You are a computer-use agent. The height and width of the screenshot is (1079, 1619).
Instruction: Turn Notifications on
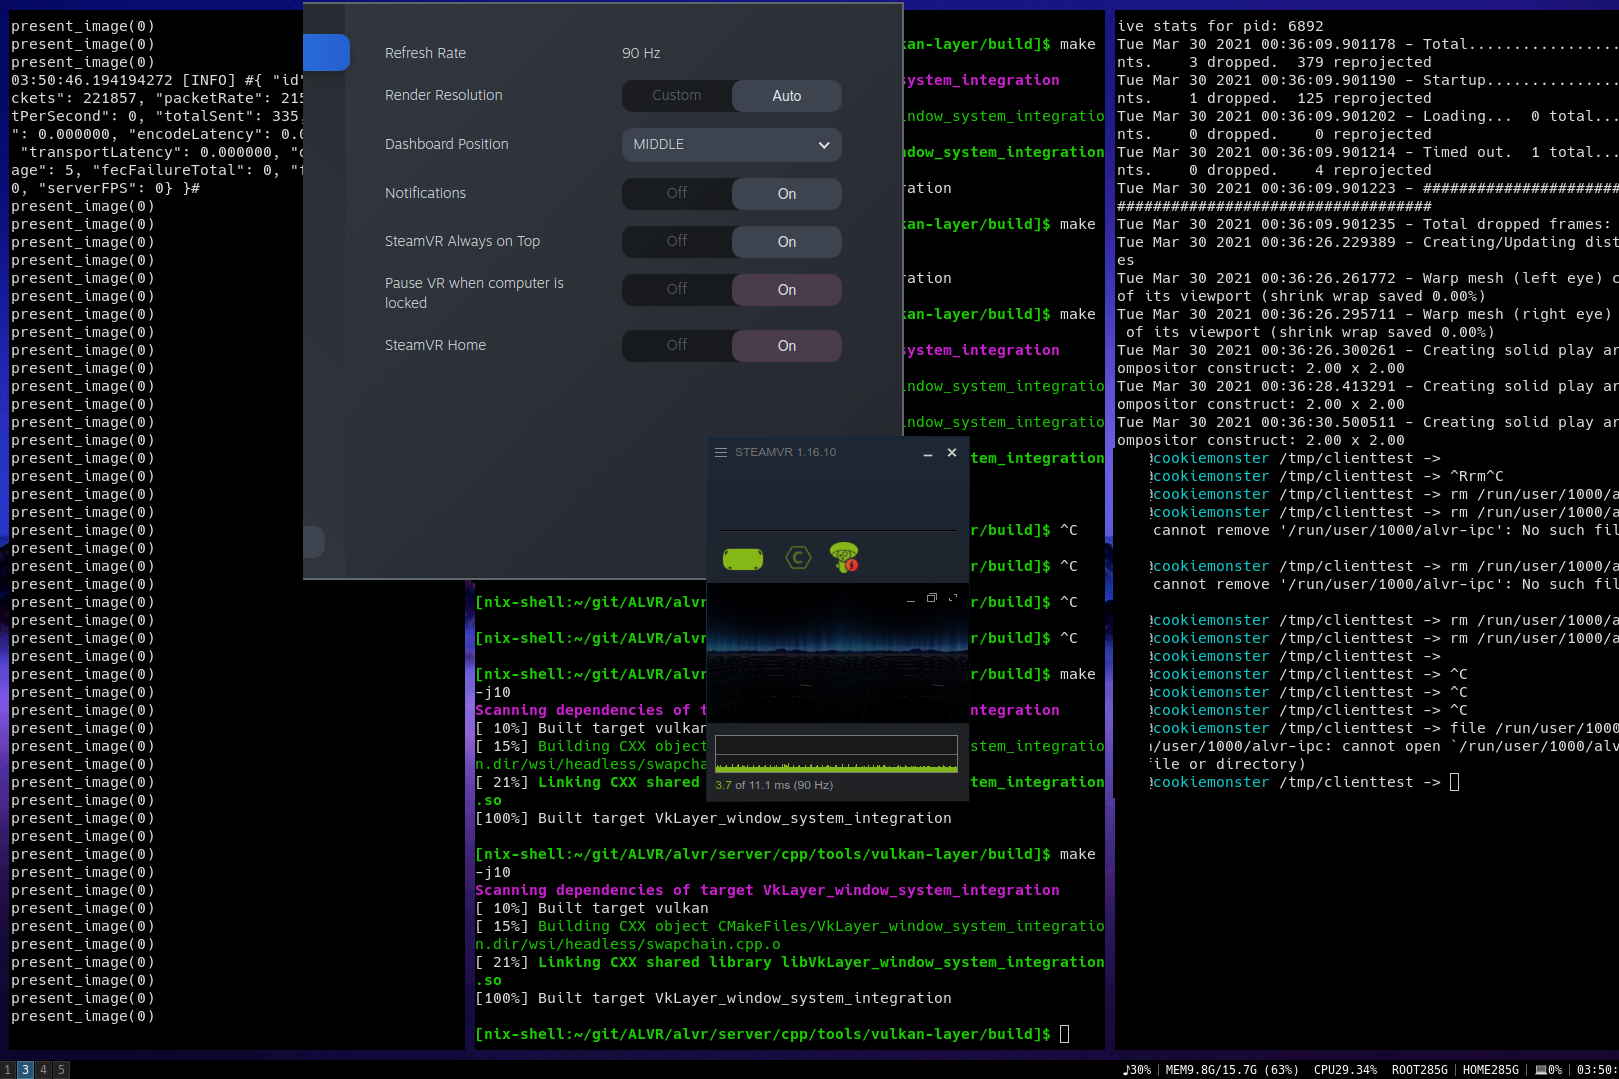pos(787,194)
